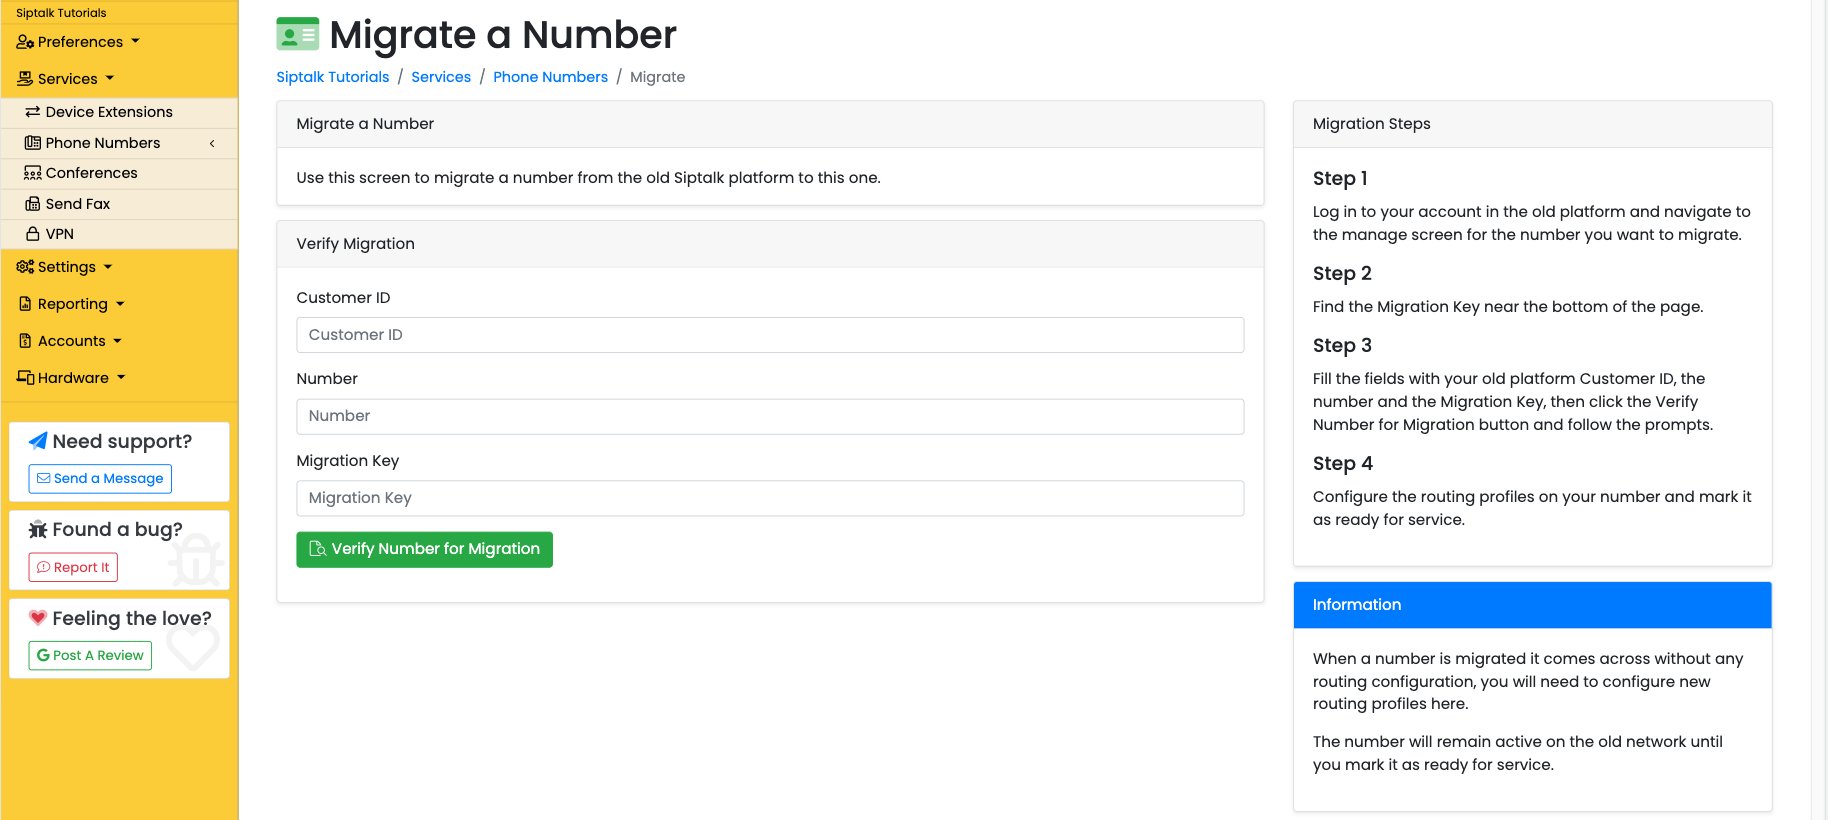1828x820 pixels.
Task: Open the Device Extensions menu item
Action: (x=120, y=112)
